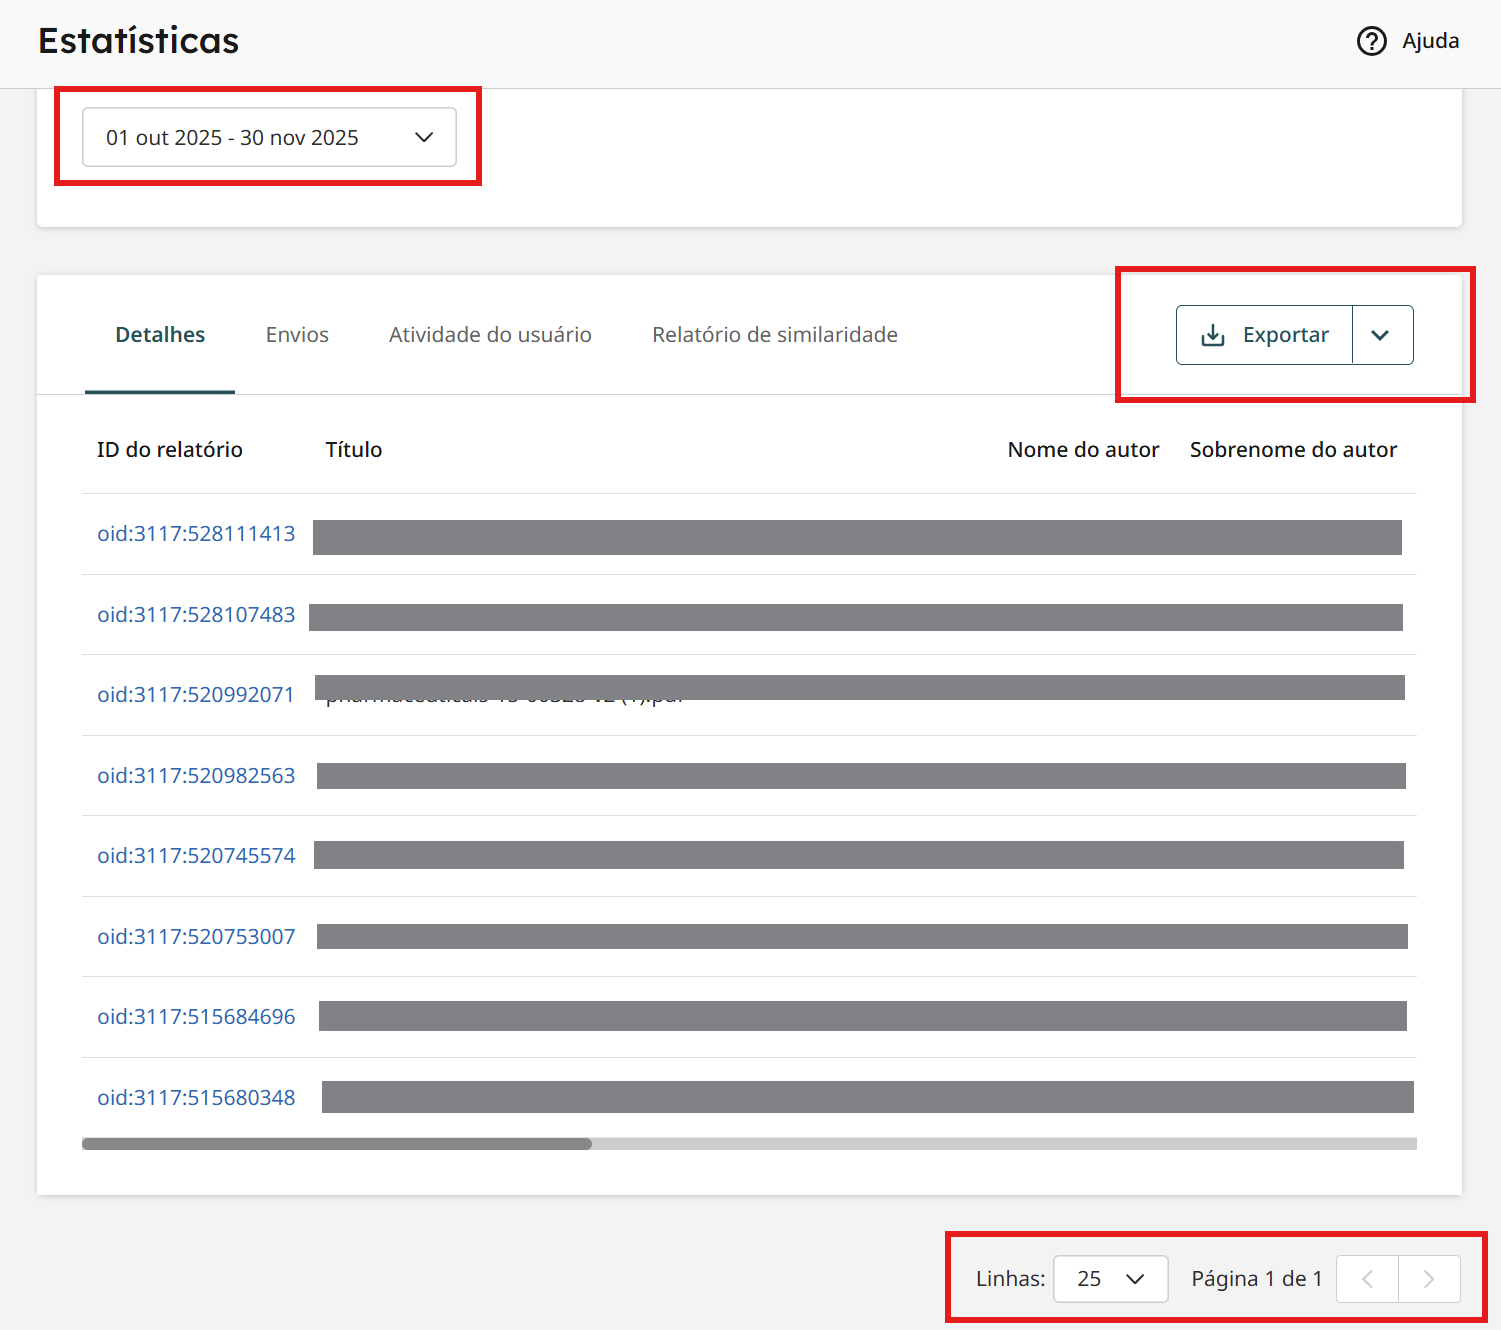Click the Exportar download icon button

(1265, 335)
